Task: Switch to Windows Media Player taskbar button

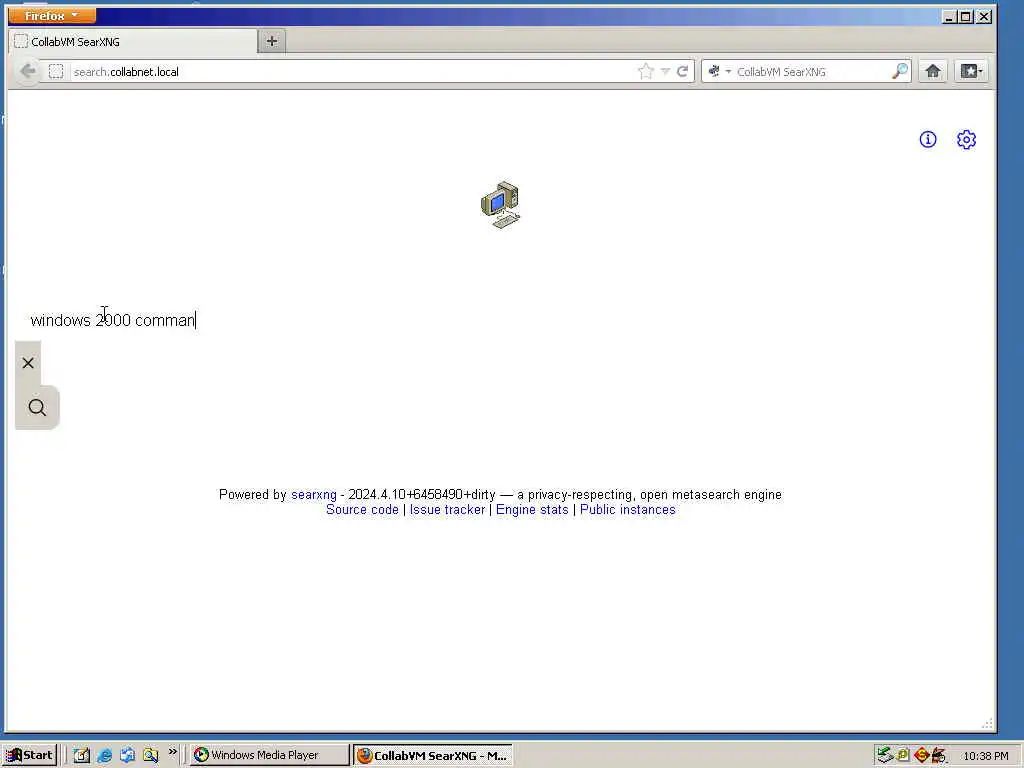Action: (x=270, y=755)
